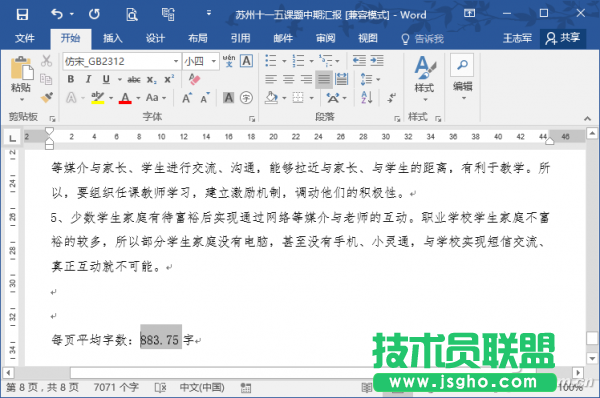
Task: Clear all formatting with the eraser icon
Action: (194, 79)
